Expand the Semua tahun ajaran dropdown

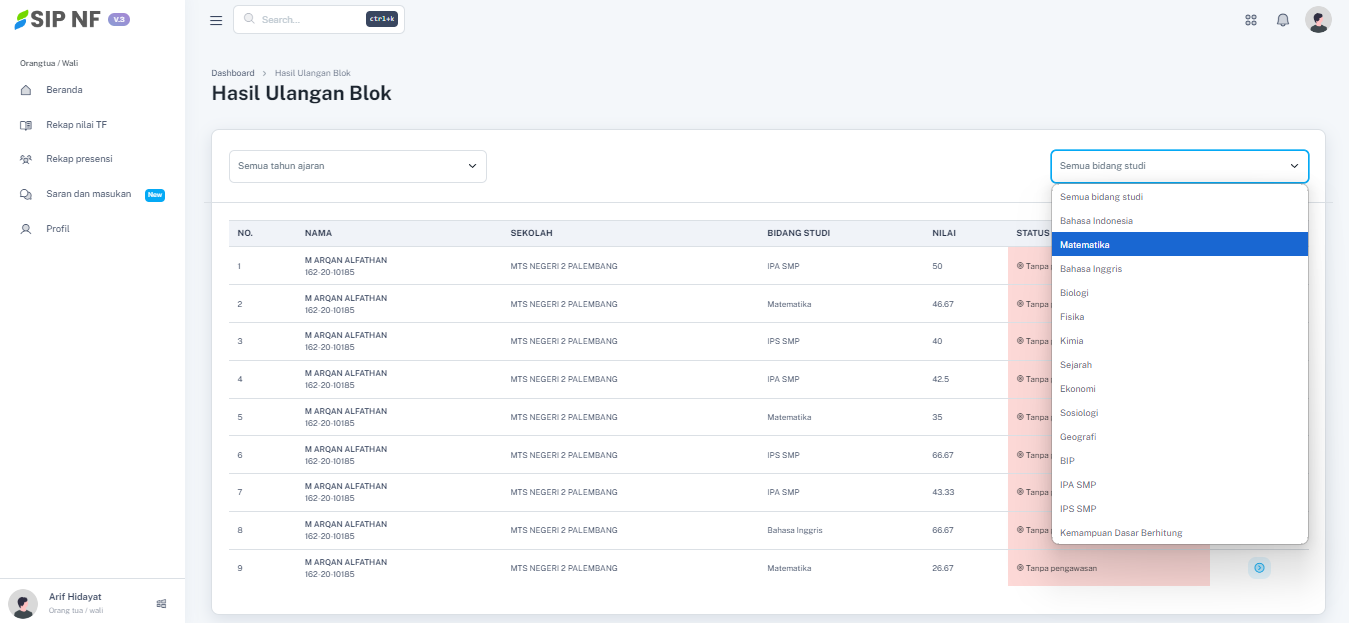click(x=357, y=166)
